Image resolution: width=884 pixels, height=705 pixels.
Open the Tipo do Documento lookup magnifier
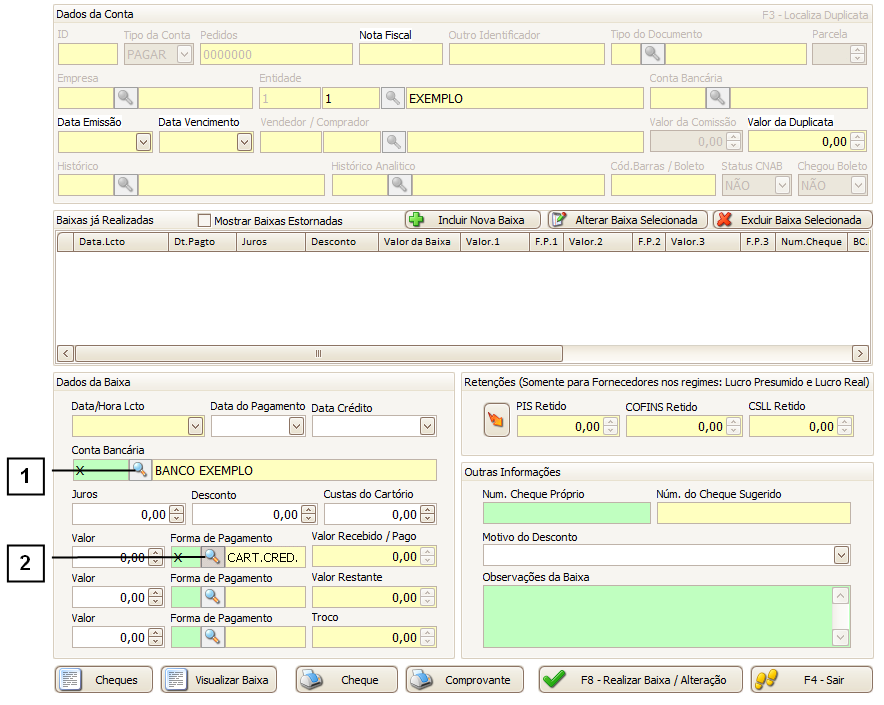coord(653,54)
